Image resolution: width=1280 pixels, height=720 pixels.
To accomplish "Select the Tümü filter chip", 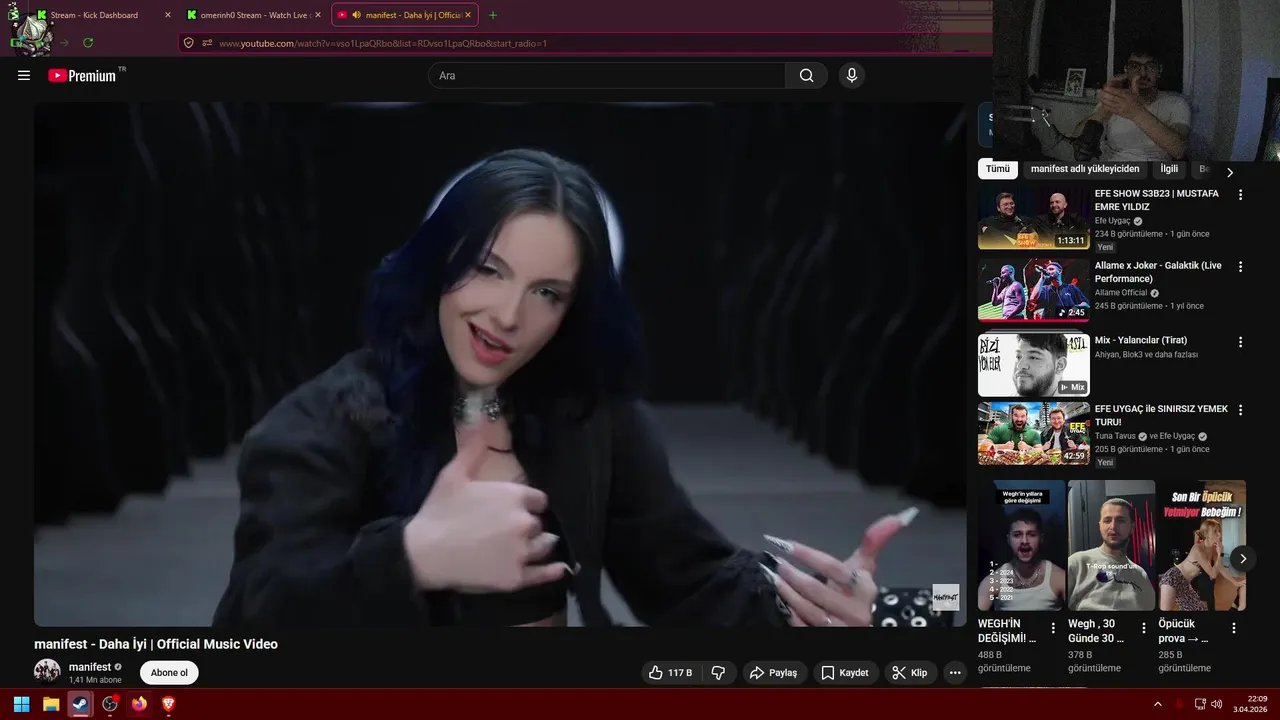I will [998, 169].
